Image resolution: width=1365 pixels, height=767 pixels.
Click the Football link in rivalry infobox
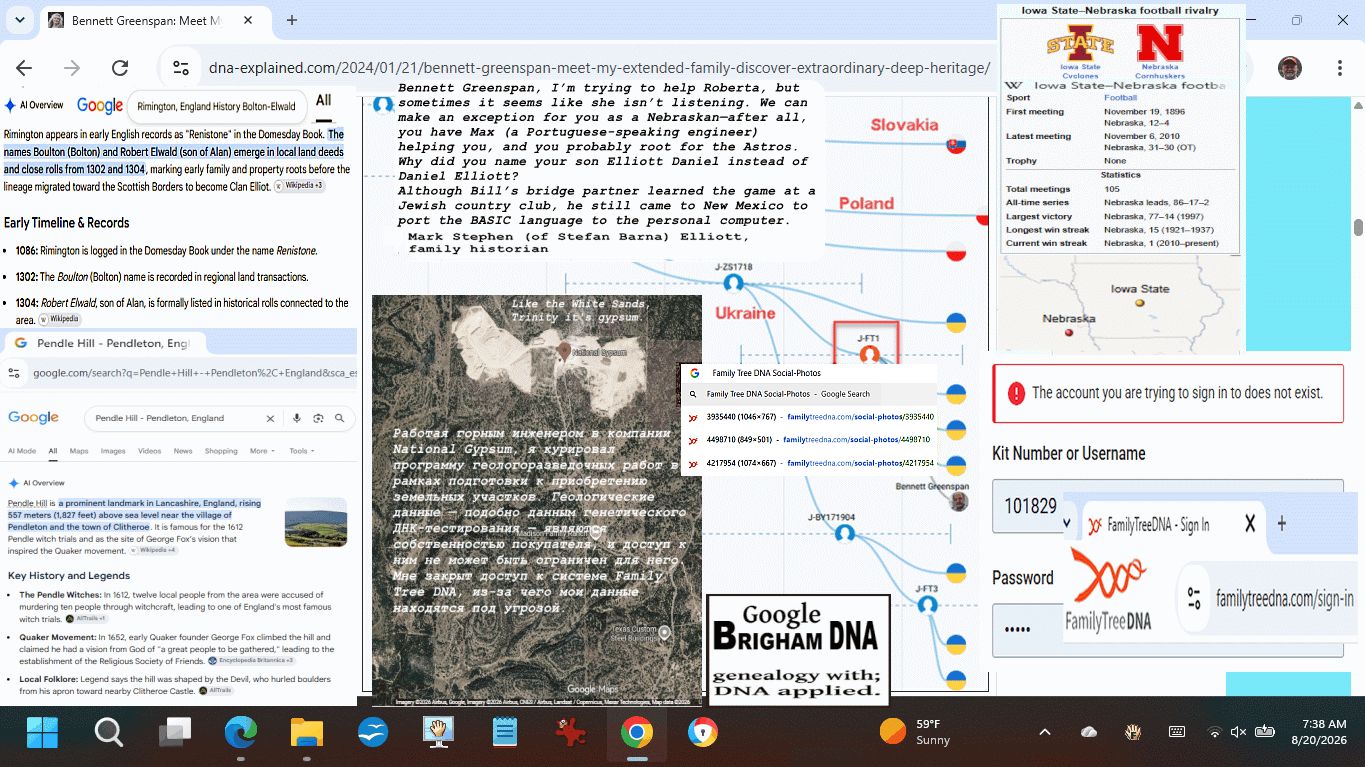1120,98
